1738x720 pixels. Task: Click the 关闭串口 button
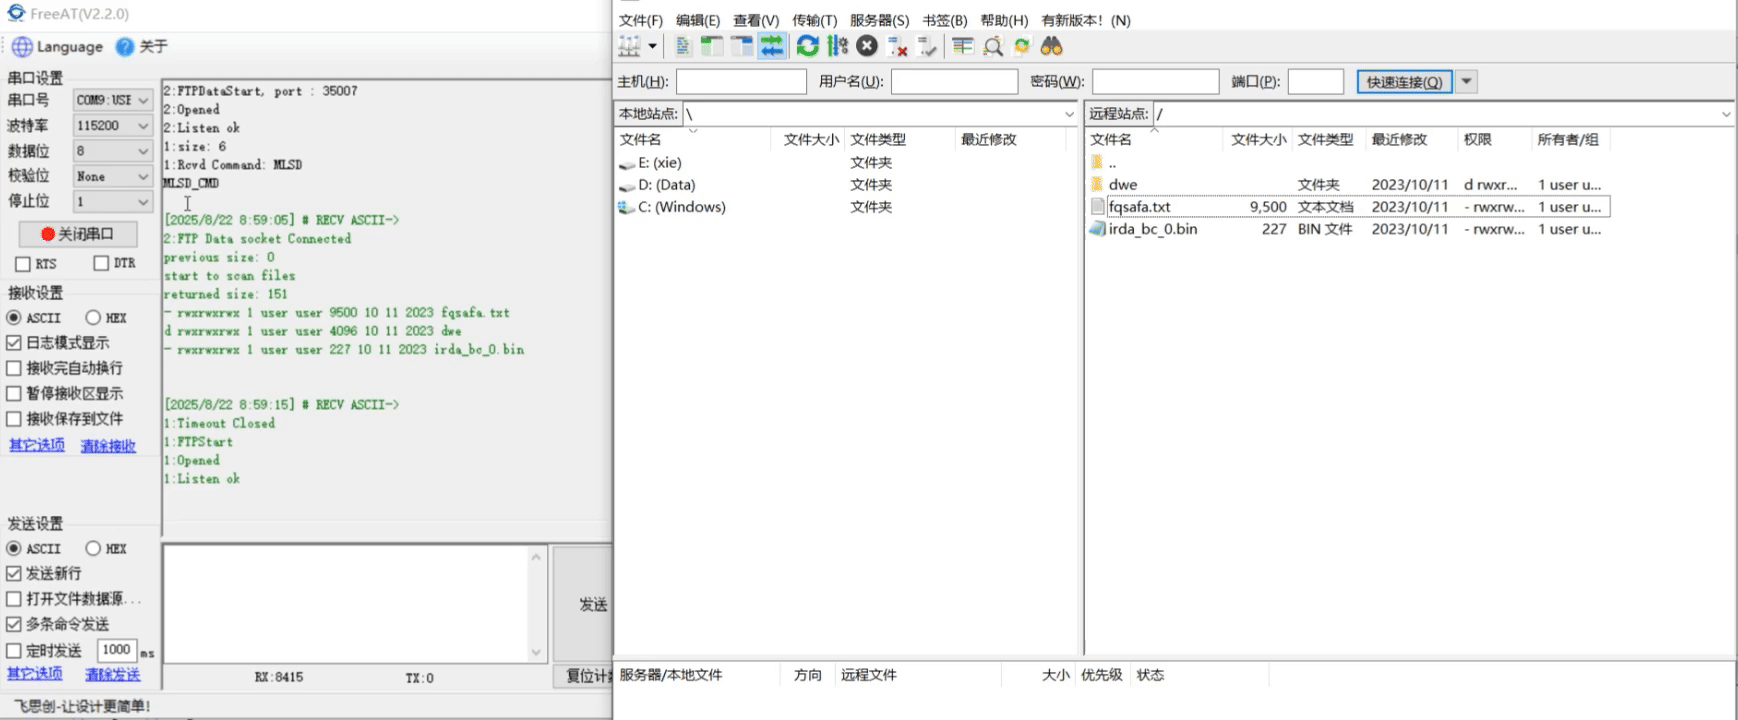coord(78,234)
